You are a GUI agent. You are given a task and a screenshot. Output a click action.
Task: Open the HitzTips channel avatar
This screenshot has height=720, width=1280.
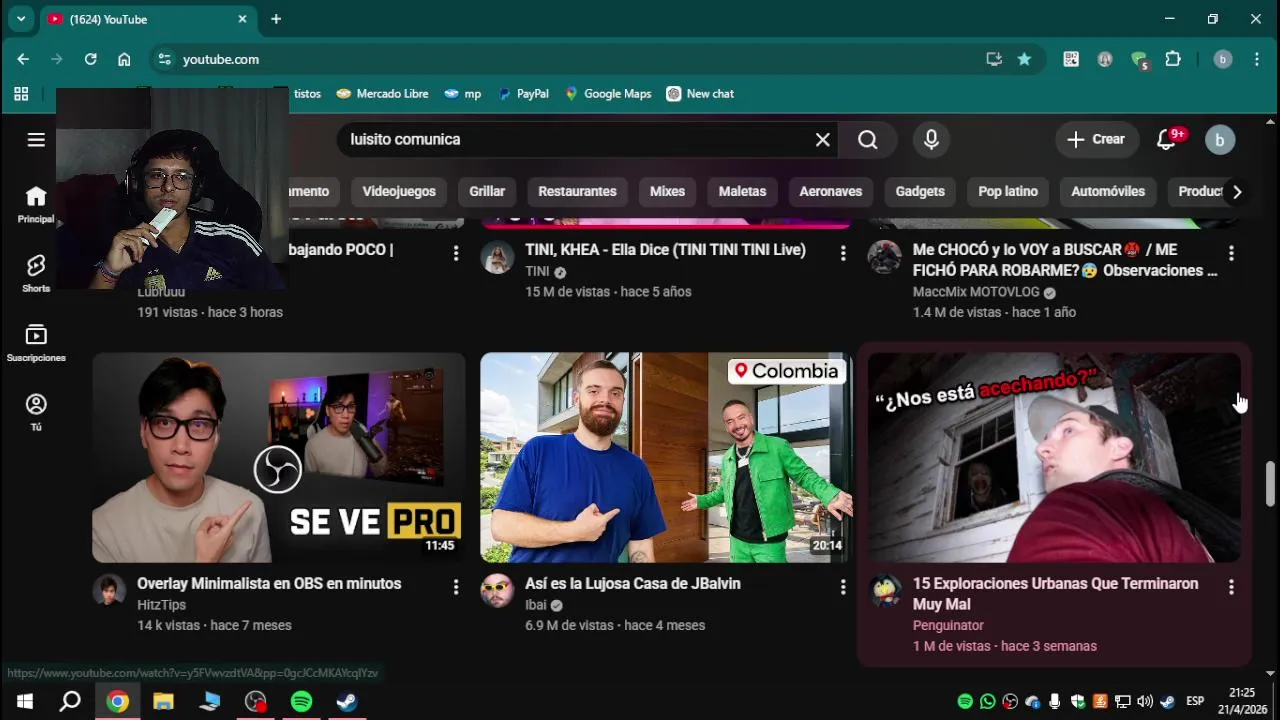coord(109,591)
